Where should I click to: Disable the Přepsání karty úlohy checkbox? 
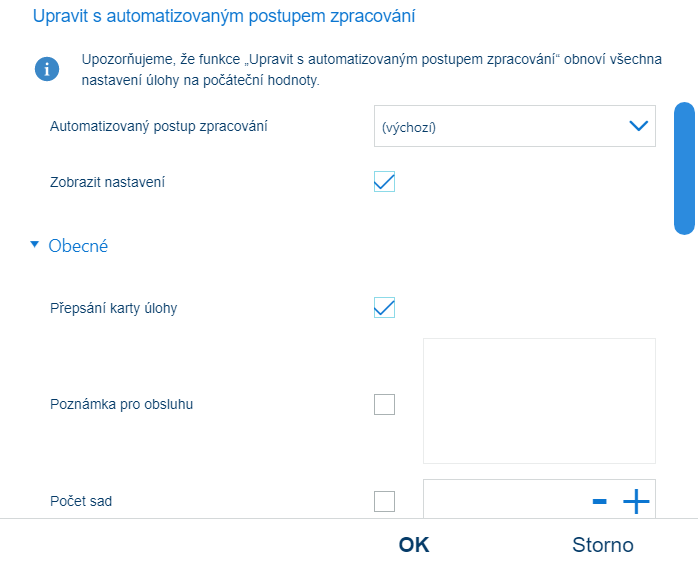(x=384, y=308)
